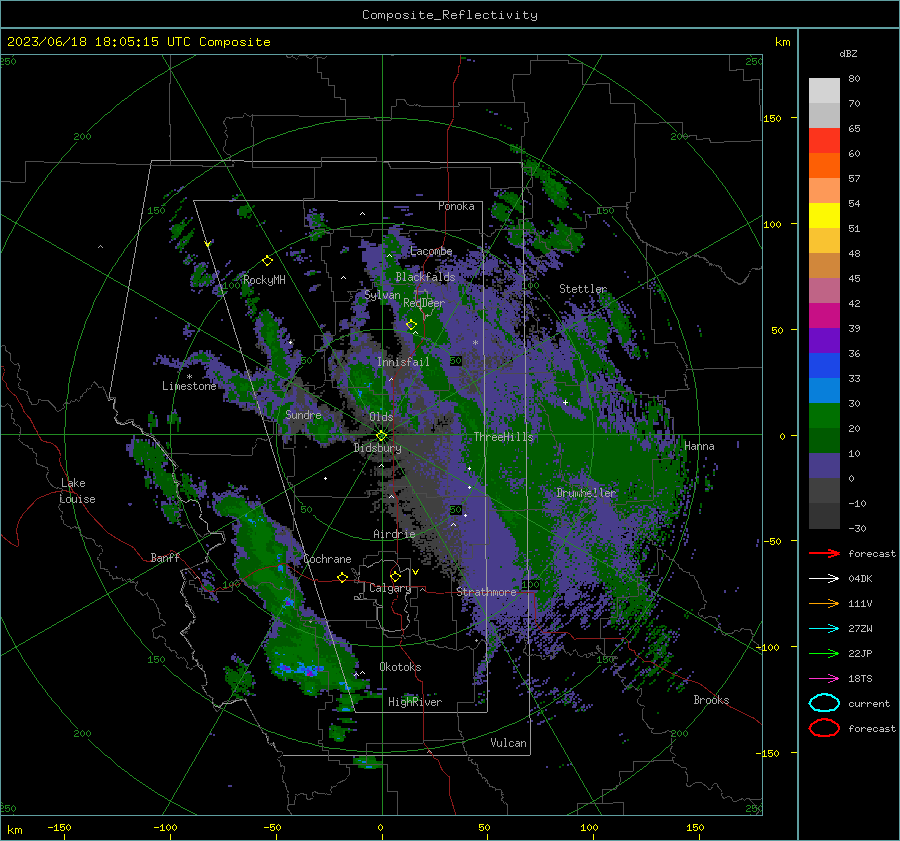Click the orange 111V arrow icon
This screenshot has height=841, width=900.
click(824, 603)
